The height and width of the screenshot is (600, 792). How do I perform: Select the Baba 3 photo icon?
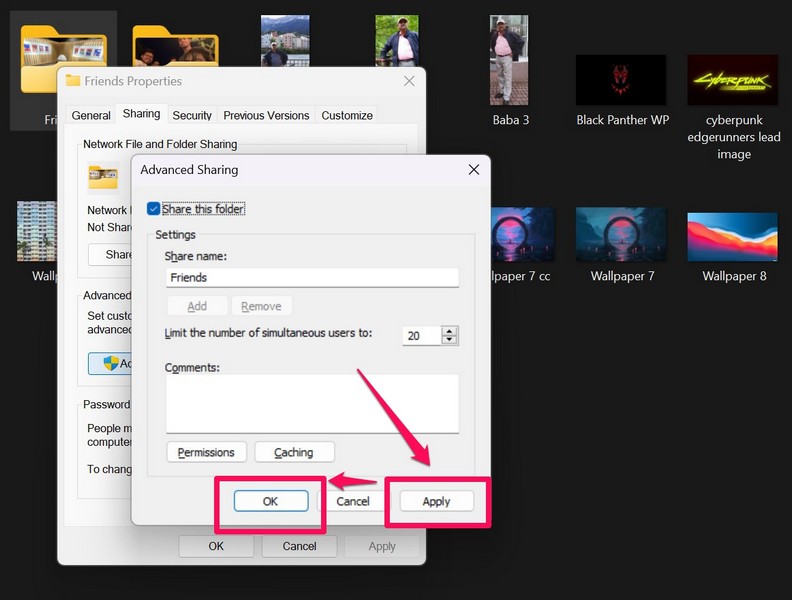[x=509, y=61]
